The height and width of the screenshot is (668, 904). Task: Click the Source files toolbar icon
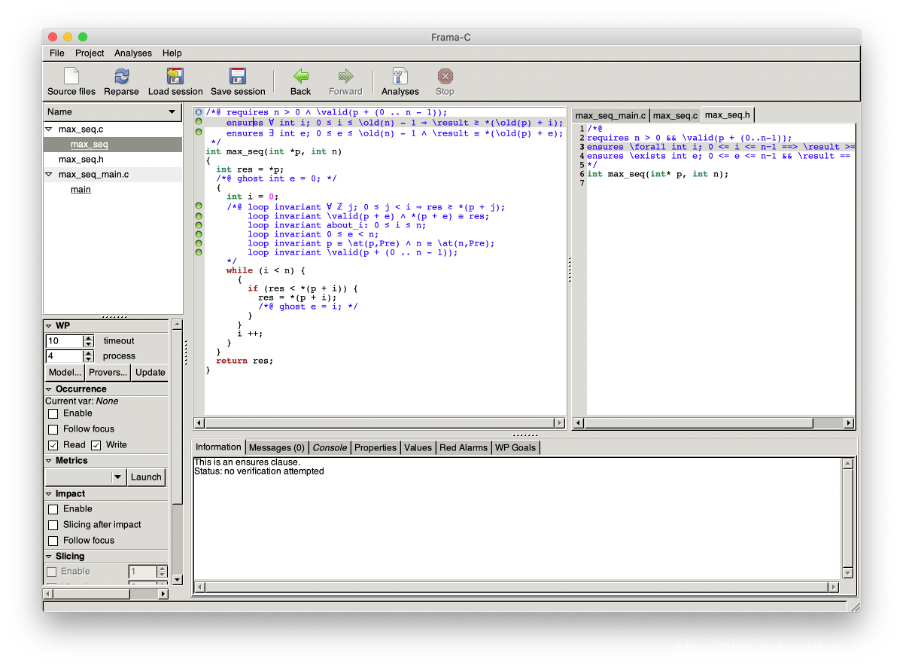pyautogui.click(x=71, y=76)
